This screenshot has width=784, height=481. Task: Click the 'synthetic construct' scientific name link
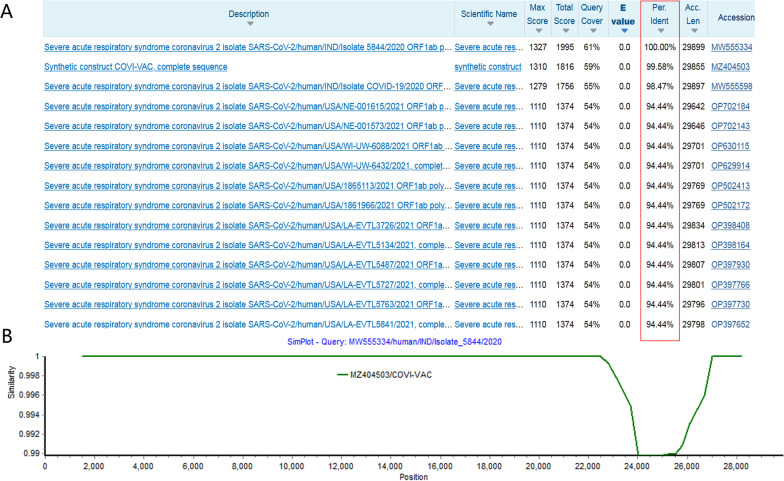tap(486, 67)
